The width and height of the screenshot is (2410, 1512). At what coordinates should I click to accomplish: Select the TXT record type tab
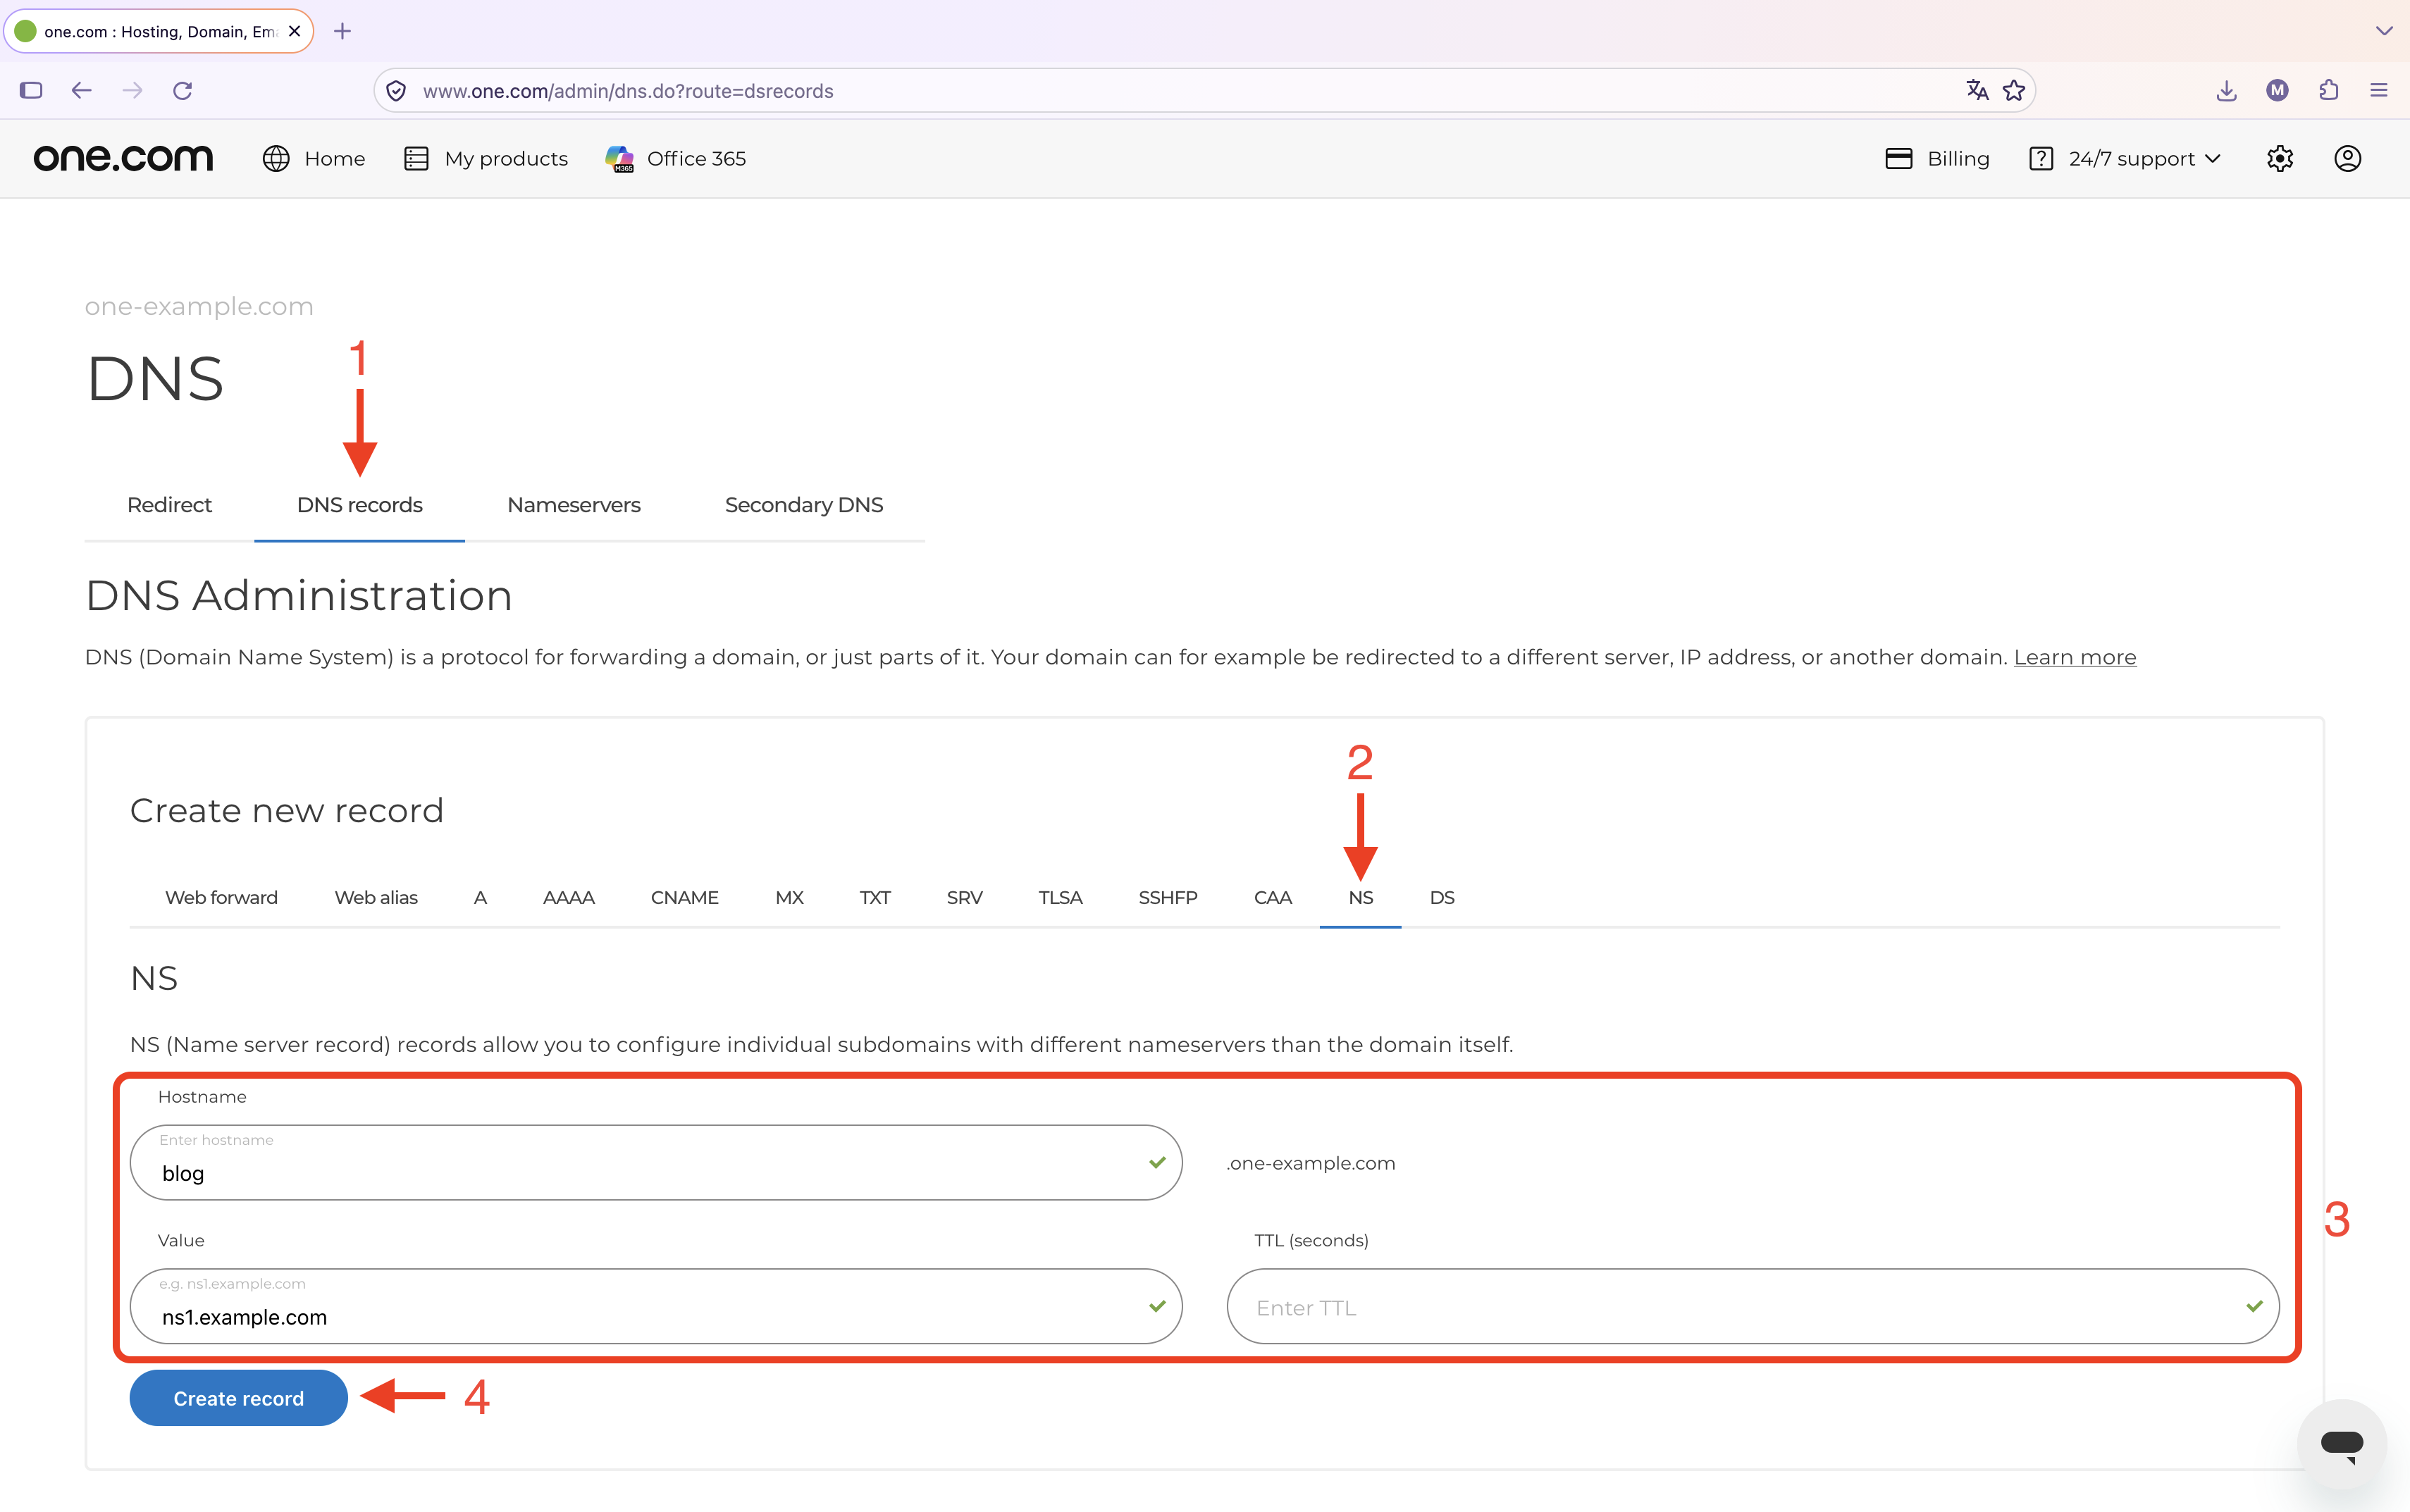tap(875, 897)
